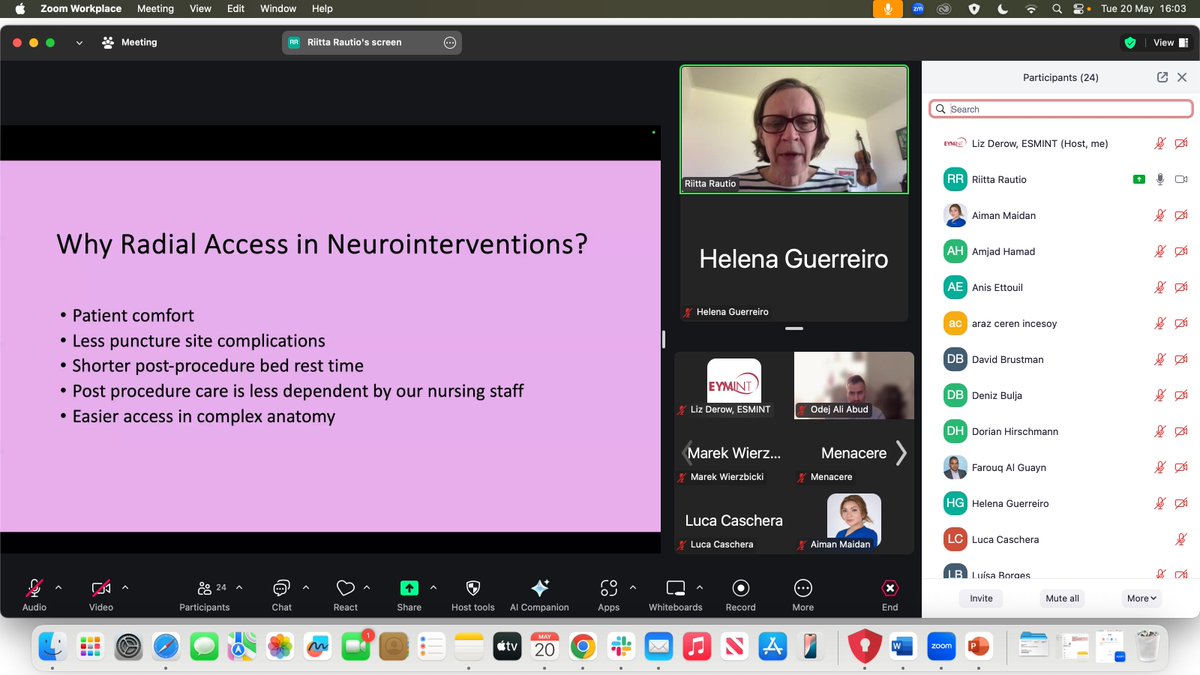This screenshot has height=675, width=1200.
Task: Unmute Luca Caschera in participant list
Action: (x=1181, y=539)
